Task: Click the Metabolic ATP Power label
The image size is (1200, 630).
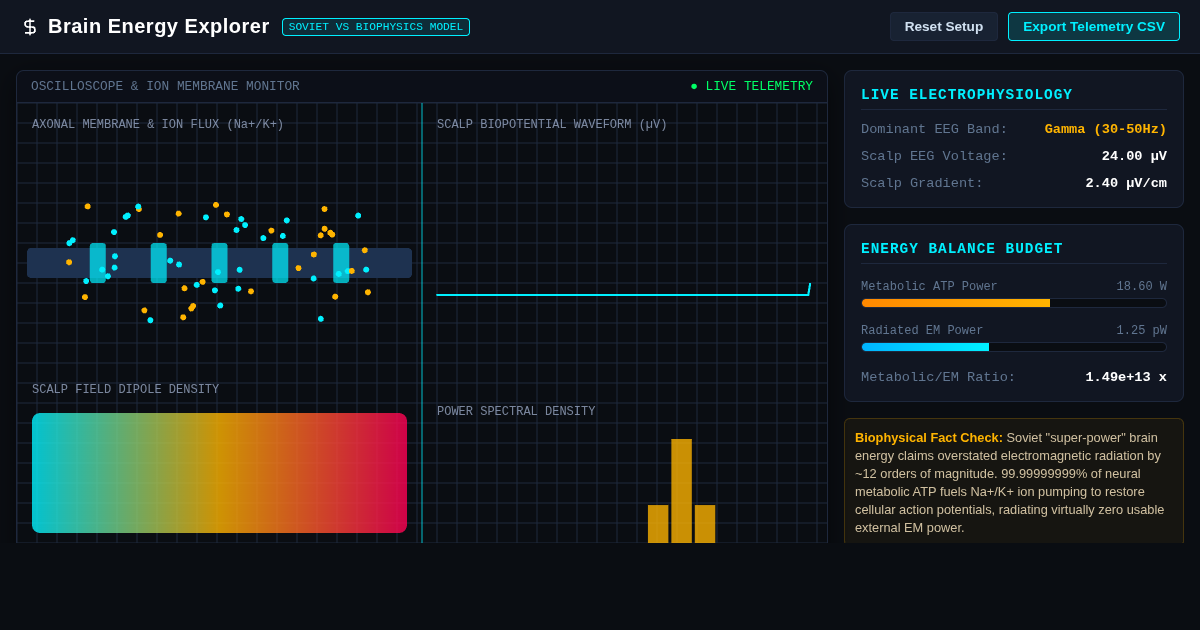Action: [929, 287]
